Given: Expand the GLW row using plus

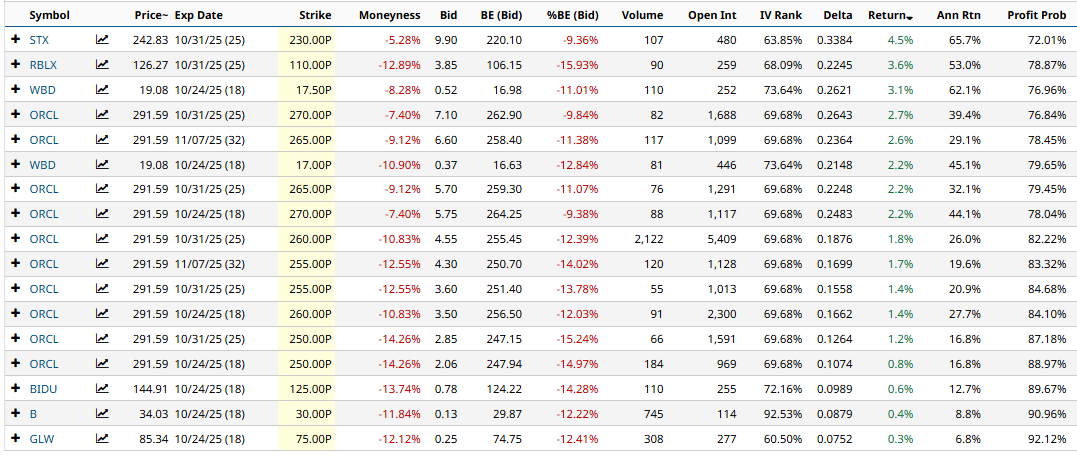Looking at the screenshot, I should (15, 438).
